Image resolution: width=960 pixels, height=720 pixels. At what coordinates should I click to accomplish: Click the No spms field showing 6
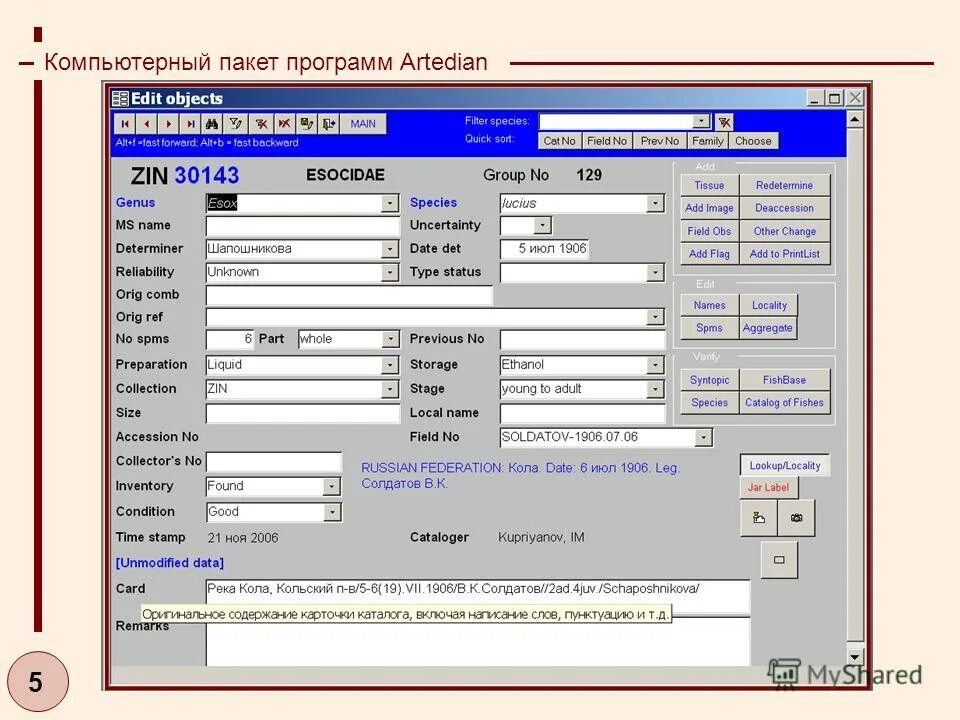(x=230, y=339)
